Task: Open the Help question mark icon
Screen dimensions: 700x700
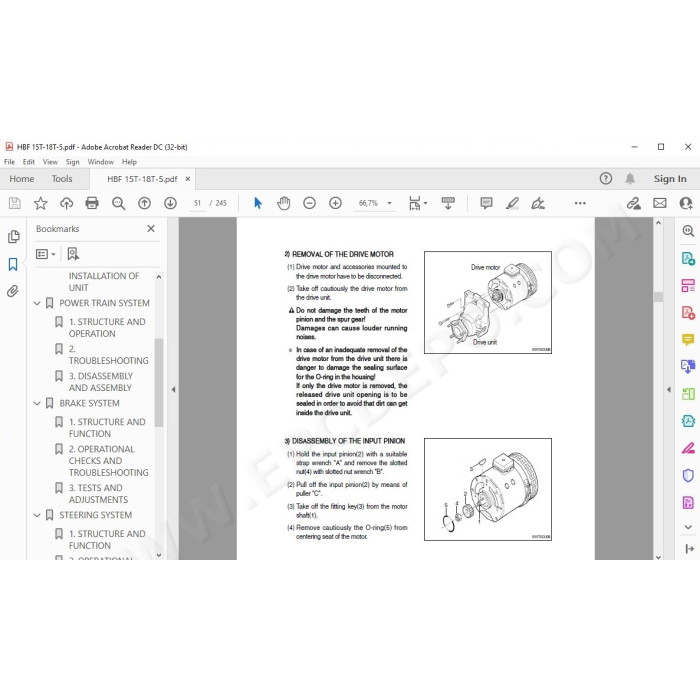Action: pos(606,179)
